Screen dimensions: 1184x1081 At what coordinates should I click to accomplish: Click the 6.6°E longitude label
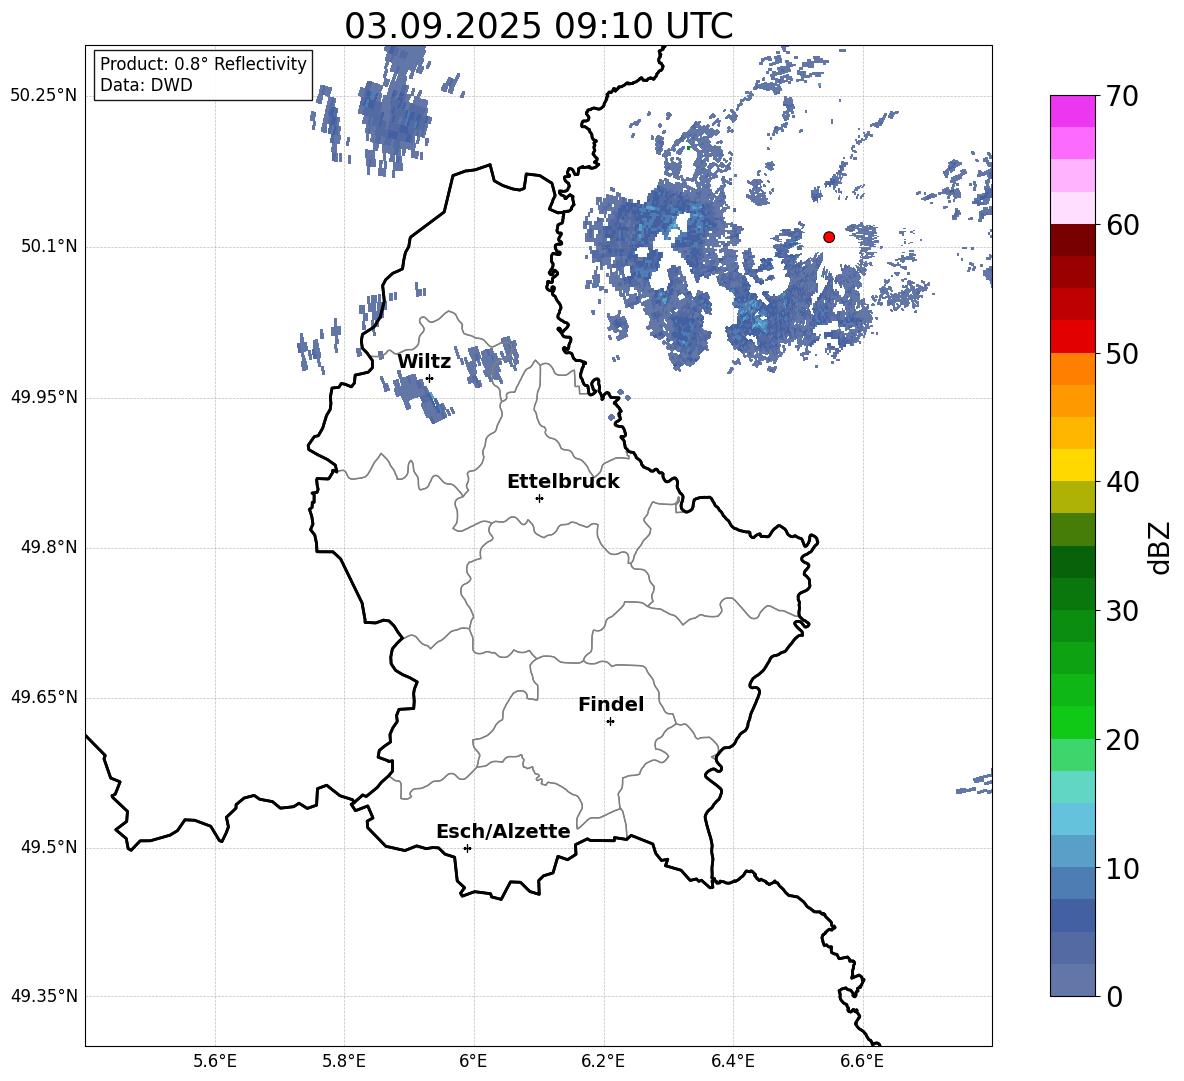(x=862, y=1061)
